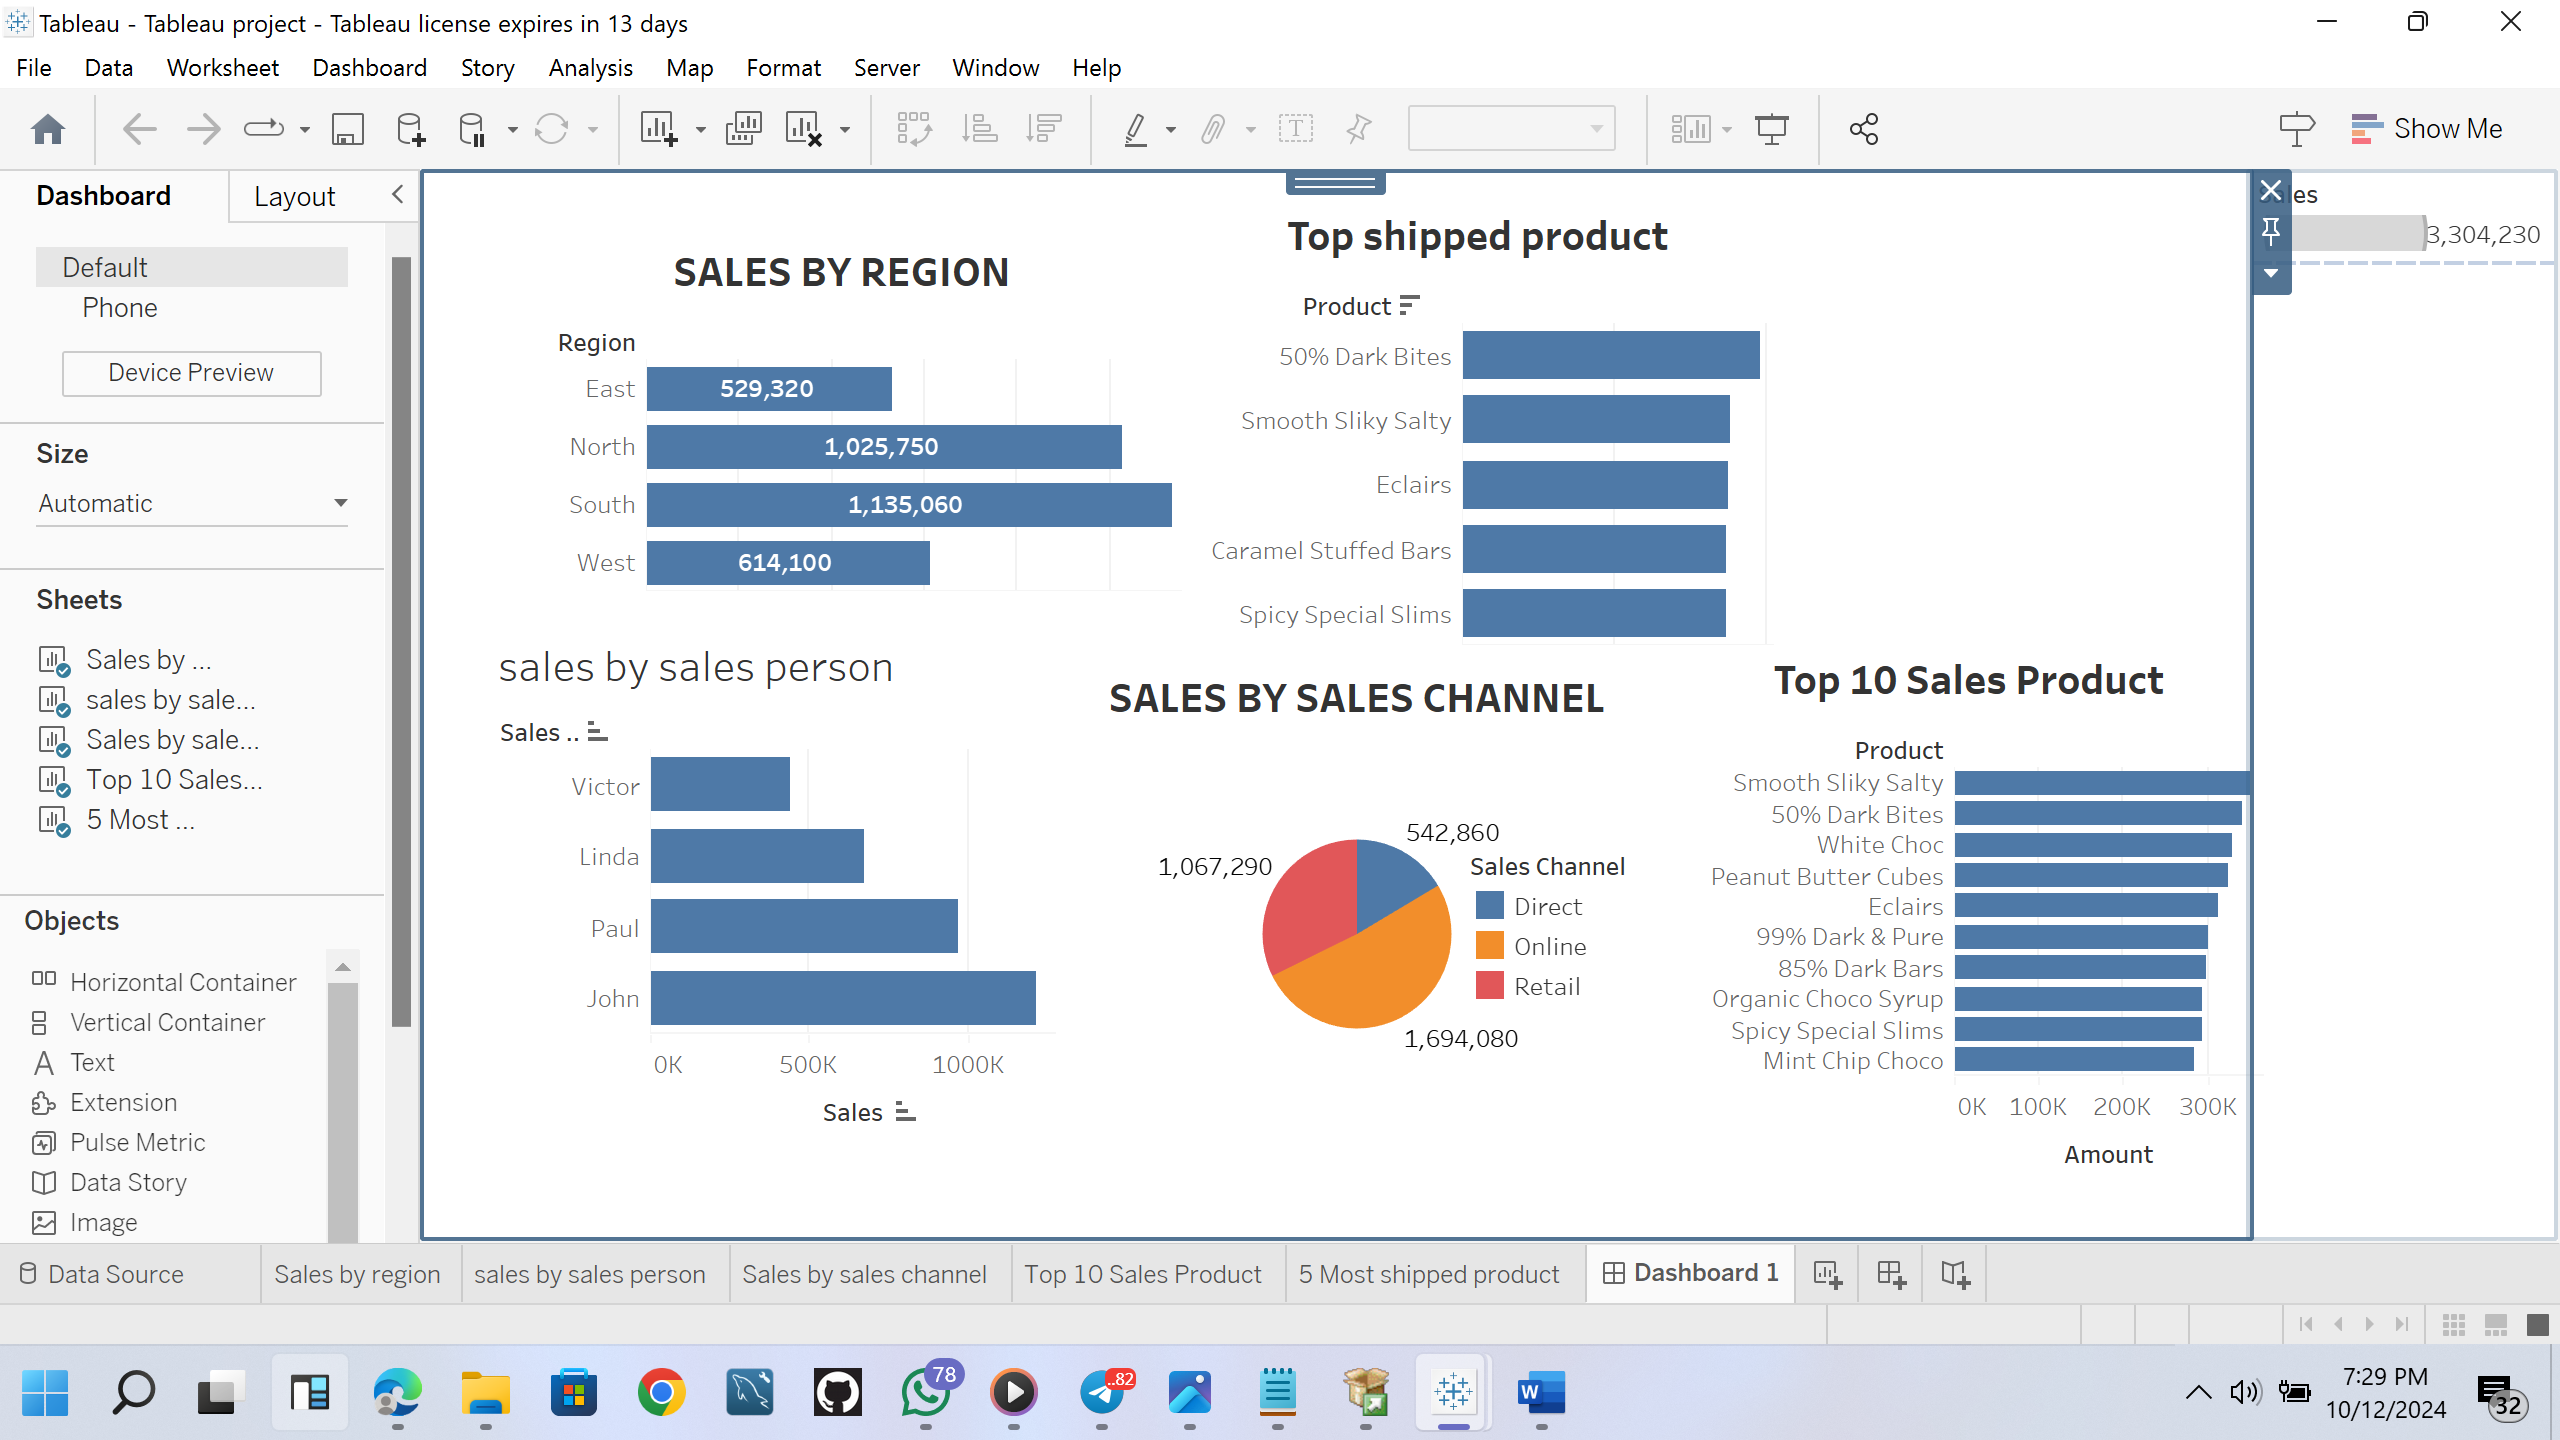The height and width of the screenshot is (1440, 2560).
Task: Click the Tableau home start page icon
Action: click(x=48, y=129)
